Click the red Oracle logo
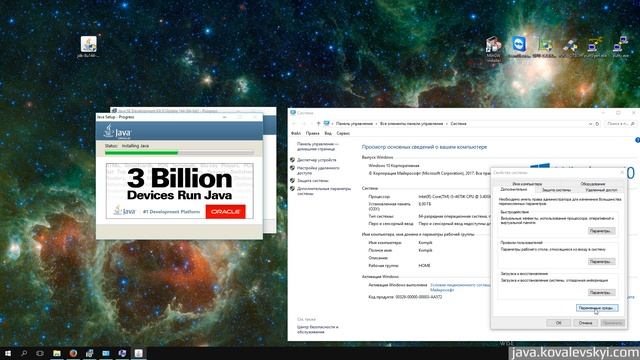640x360 pixels. click(225, 211)
